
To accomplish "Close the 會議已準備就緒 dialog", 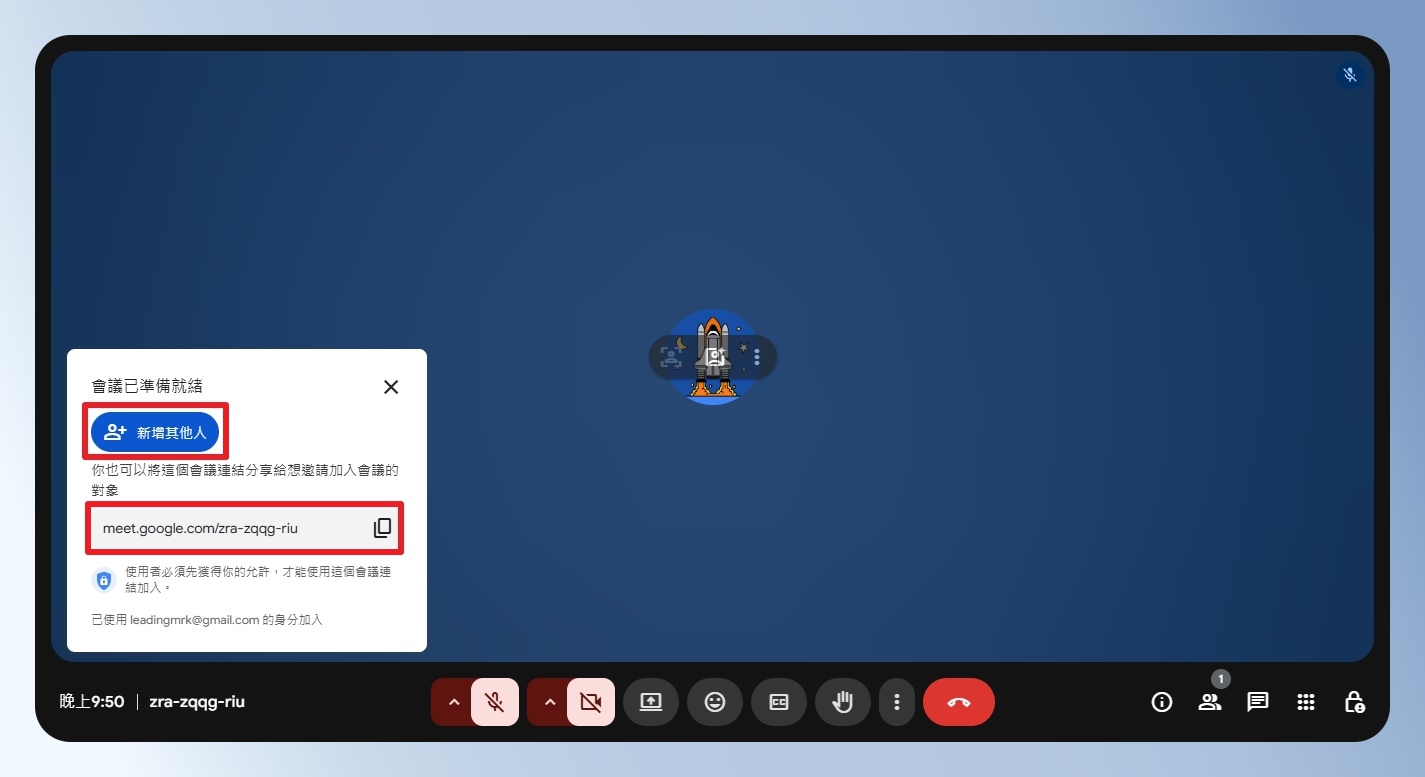I will pos(391,387).
